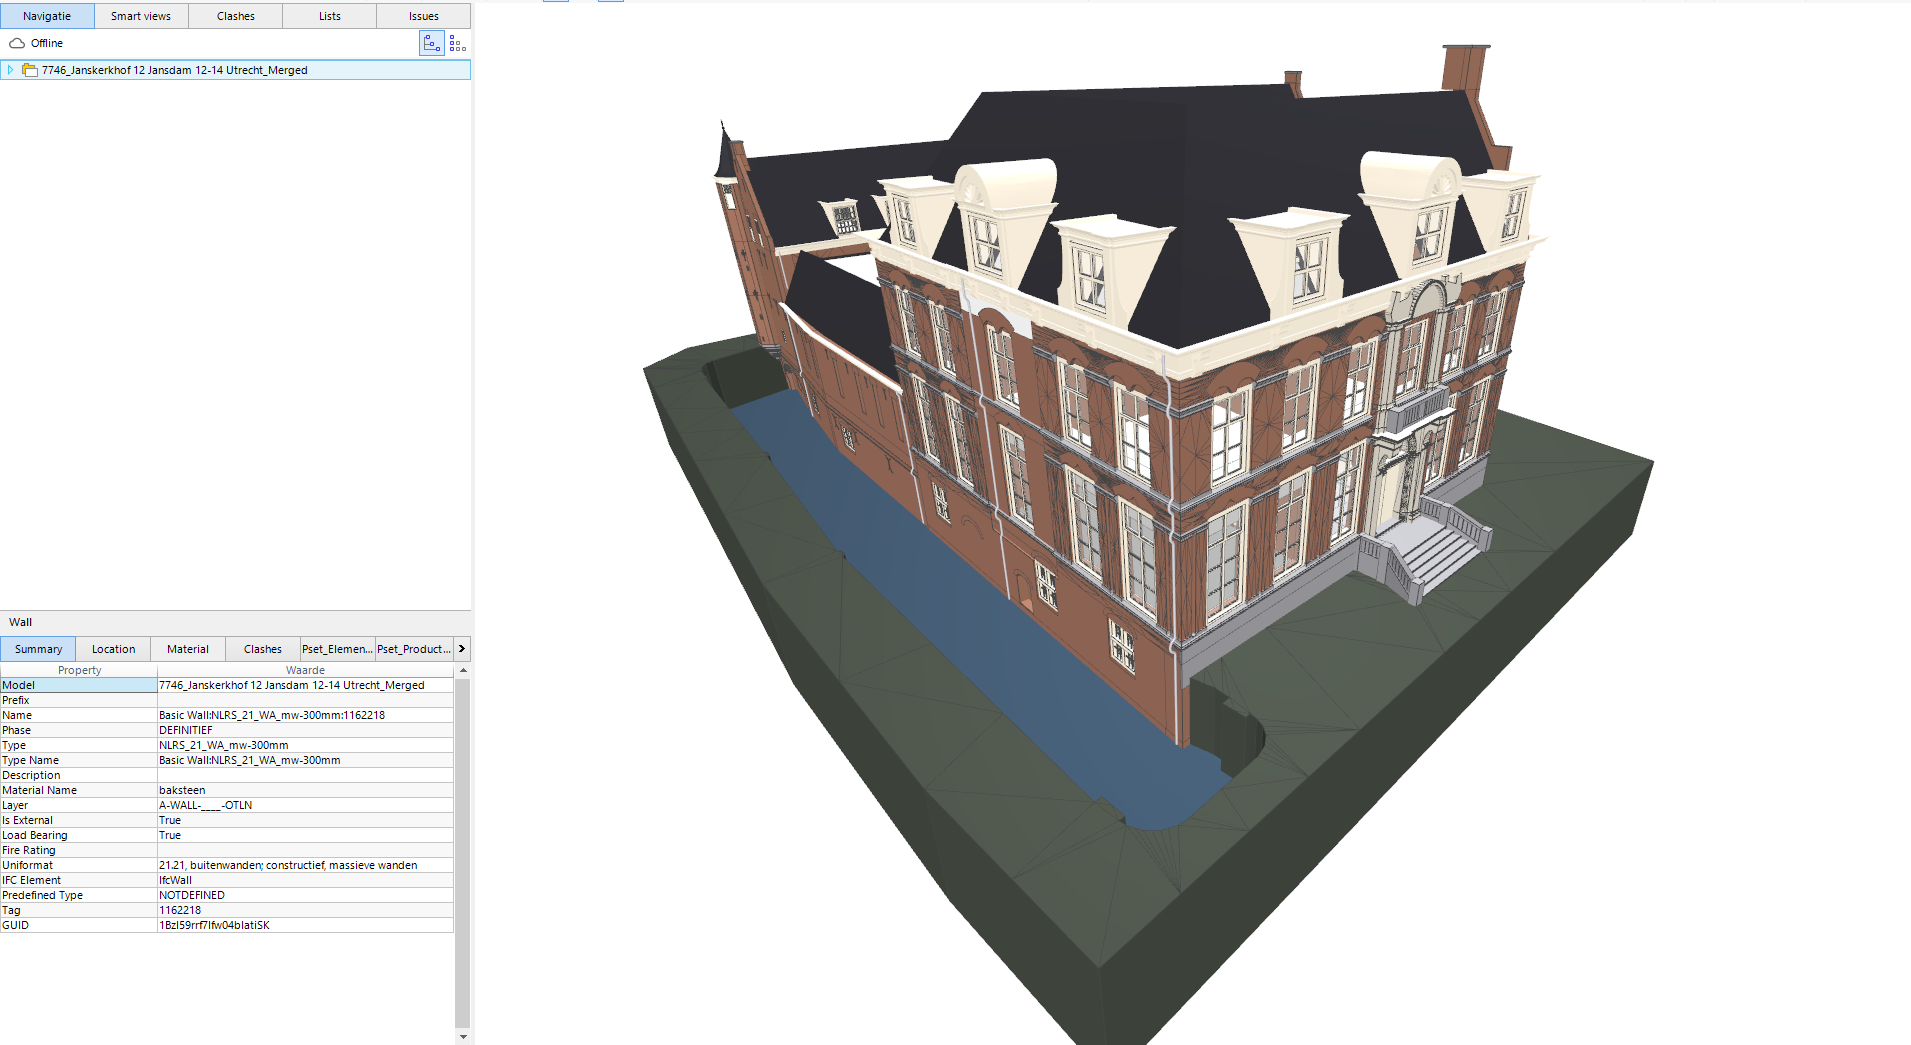The image size is (1911, 1045).
Task: Open the Location properties tab
Action: pos(113,649)
